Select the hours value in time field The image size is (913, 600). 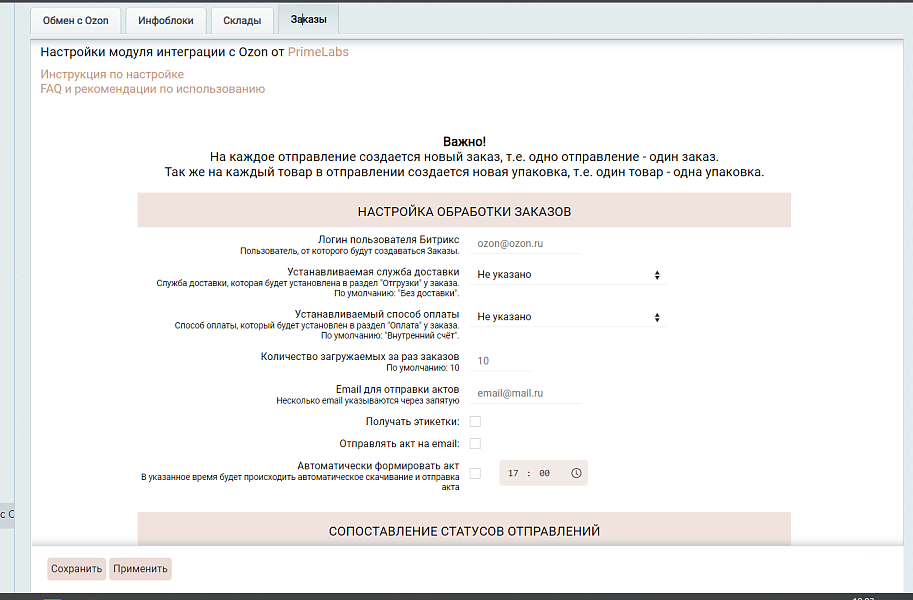click(x=513, y=473)
